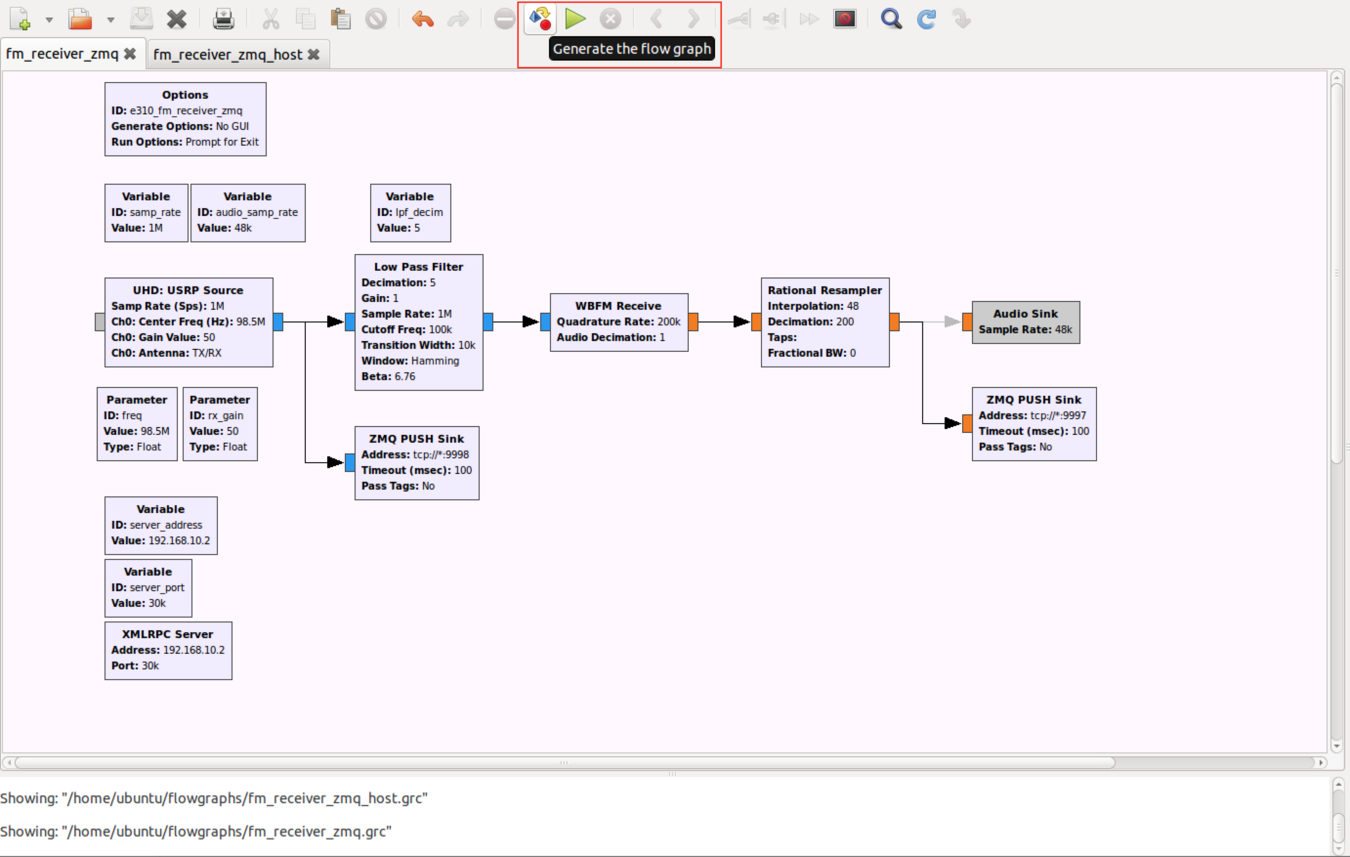Click the flow graph errors icon
1350x857 pixels.
(505, 19)
